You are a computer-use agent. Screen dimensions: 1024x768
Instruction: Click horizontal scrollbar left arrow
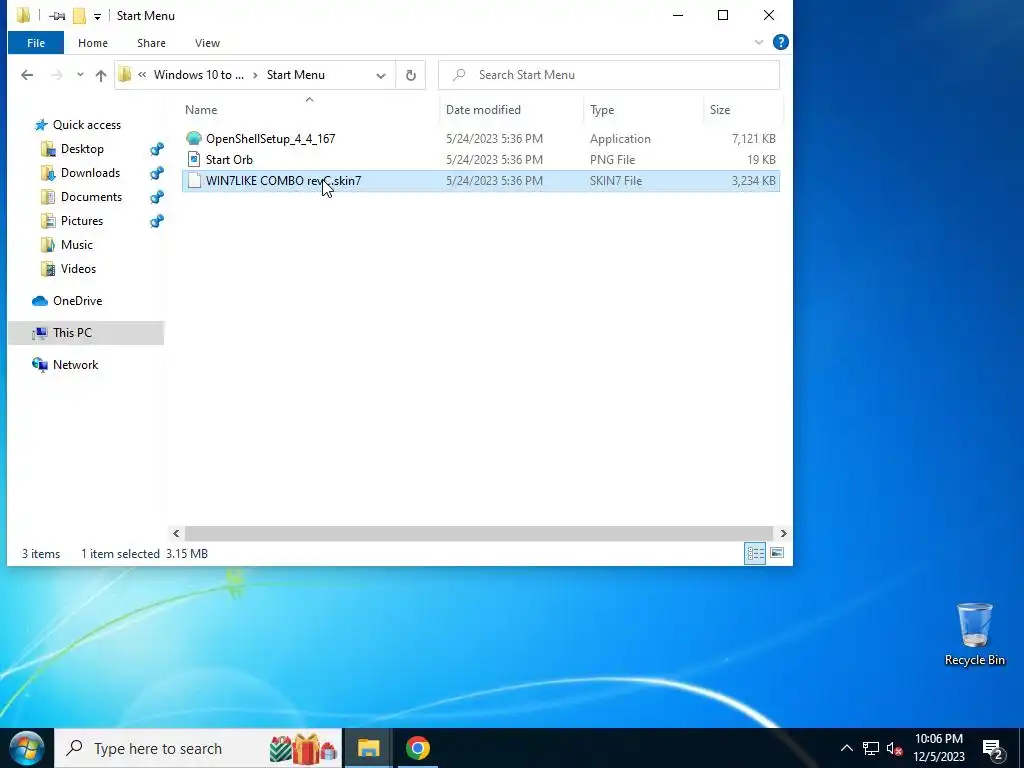click(x=176, y=534)
